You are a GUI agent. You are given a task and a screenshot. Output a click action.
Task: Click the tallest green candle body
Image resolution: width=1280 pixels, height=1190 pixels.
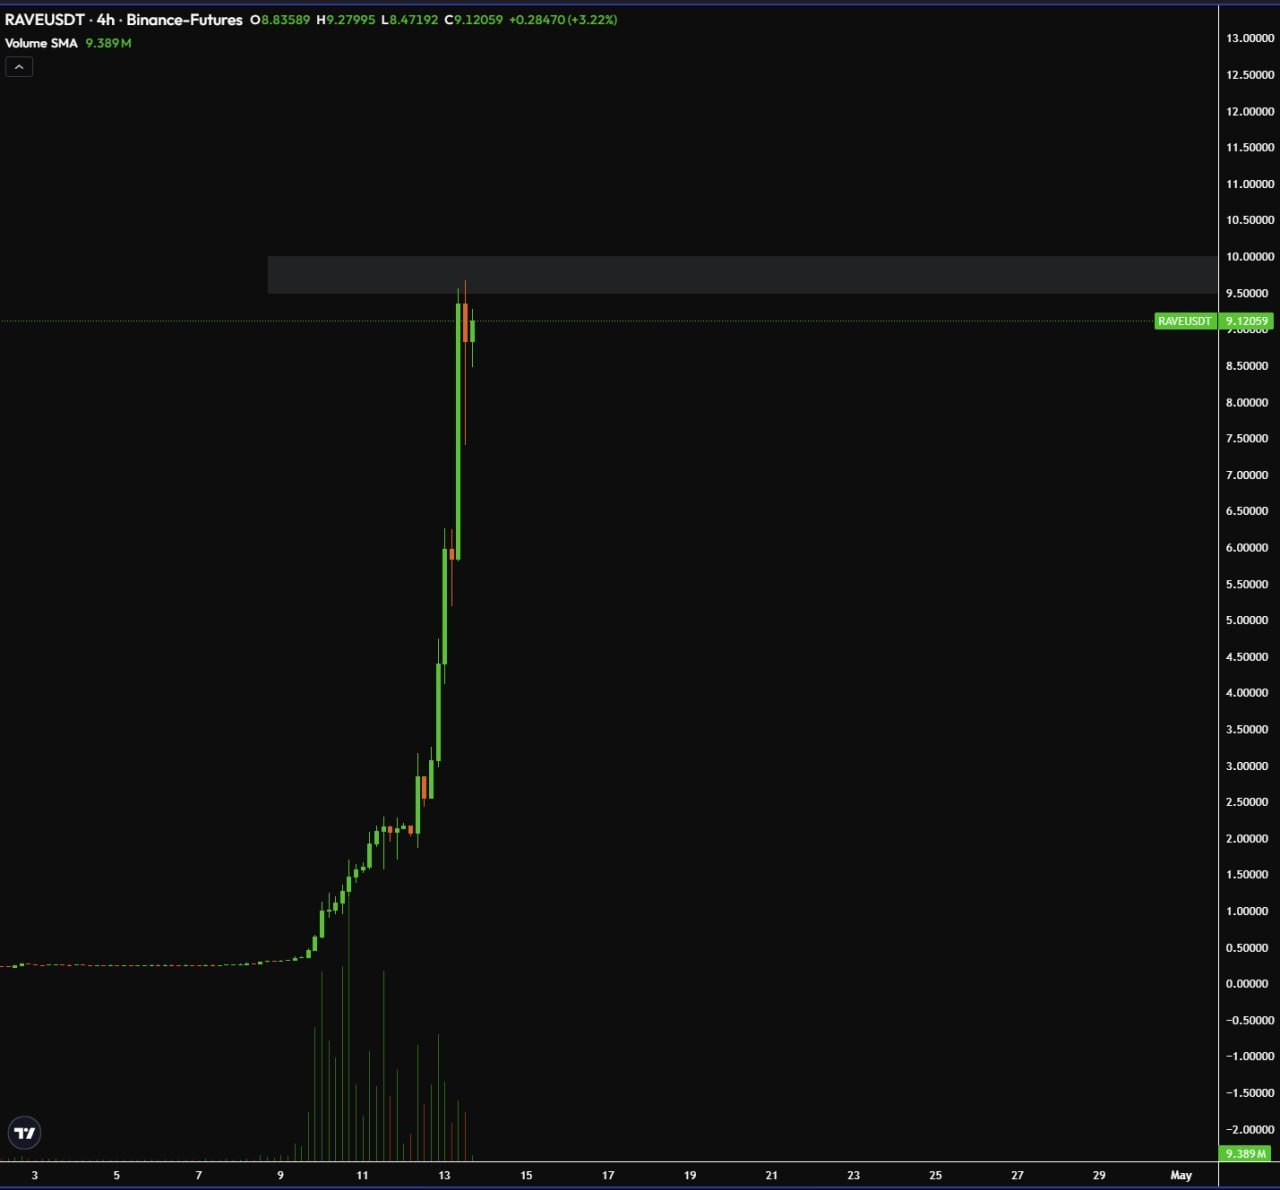[458, 430]
